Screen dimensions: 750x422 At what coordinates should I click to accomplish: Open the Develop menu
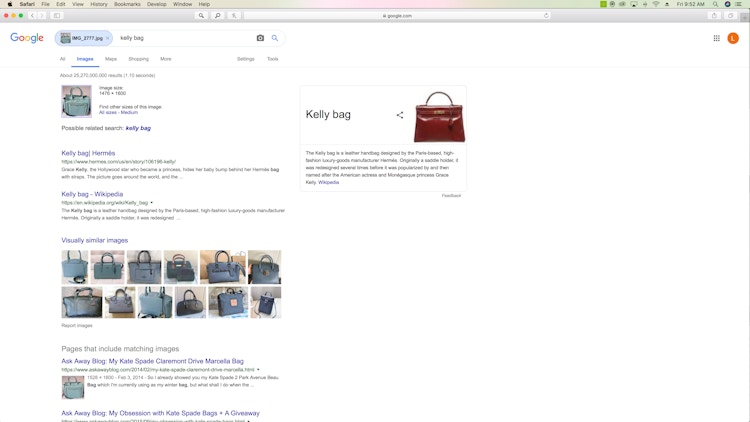tap(156, 4)
